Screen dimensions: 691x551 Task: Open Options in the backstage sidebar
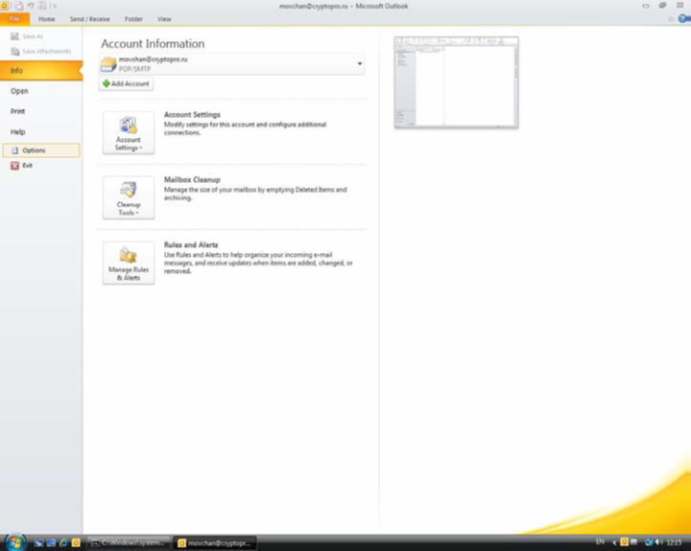coord(41,150)
